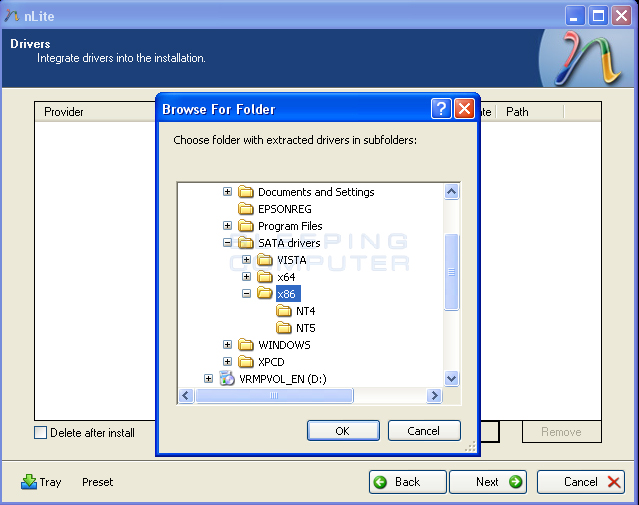Click the vertical scrollbar thumb in folder tree
This screenshot has height=505, width=639.
click(x=452, y=272)
